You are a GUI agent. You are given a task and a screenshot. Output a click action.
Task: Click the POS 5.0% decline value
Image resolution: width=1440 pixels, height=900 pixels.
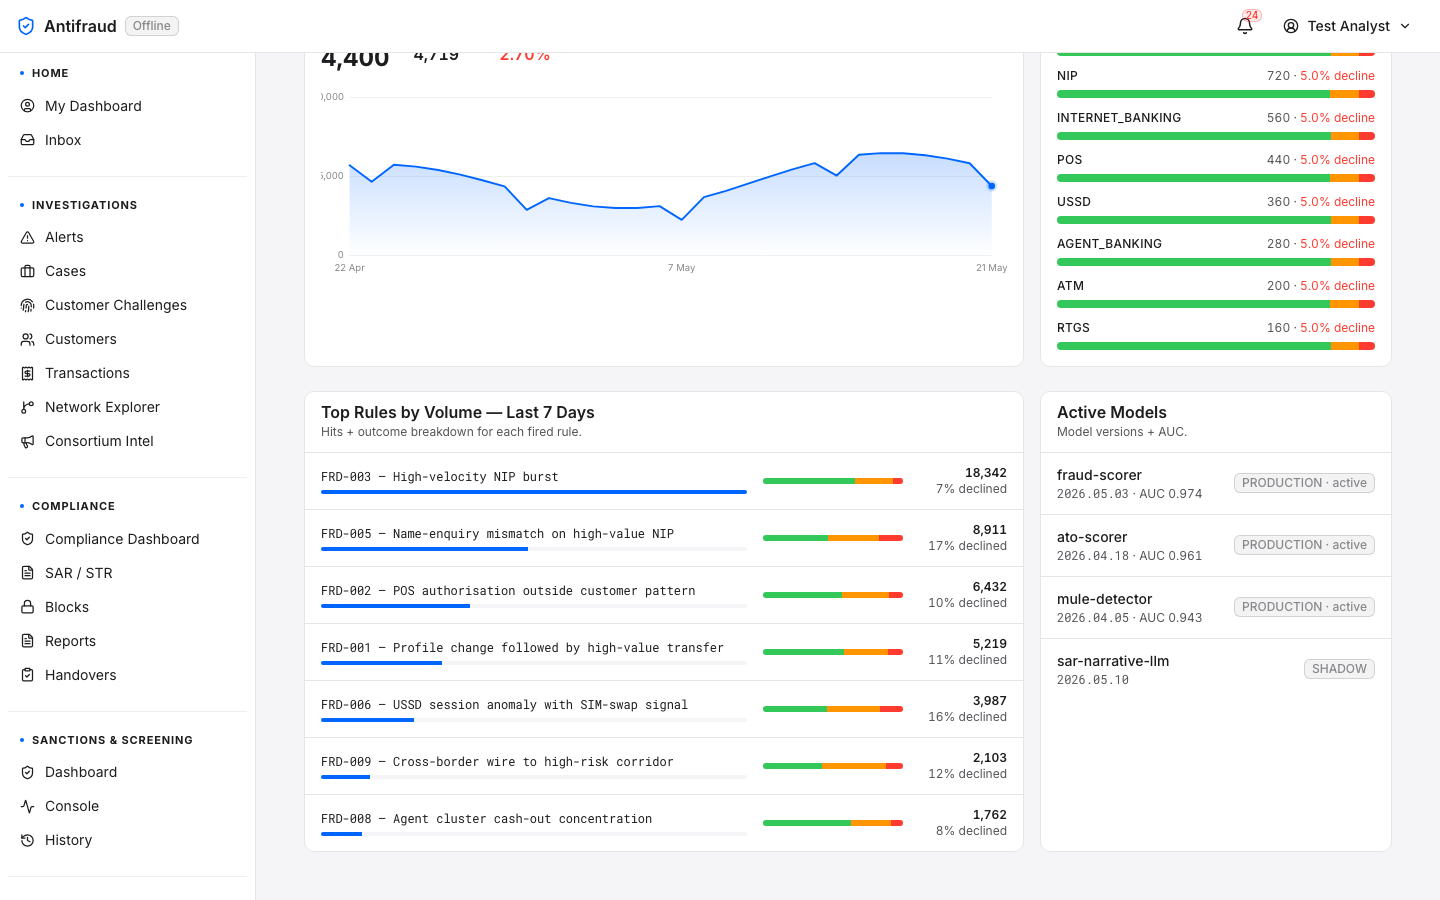click(1337, 160)
